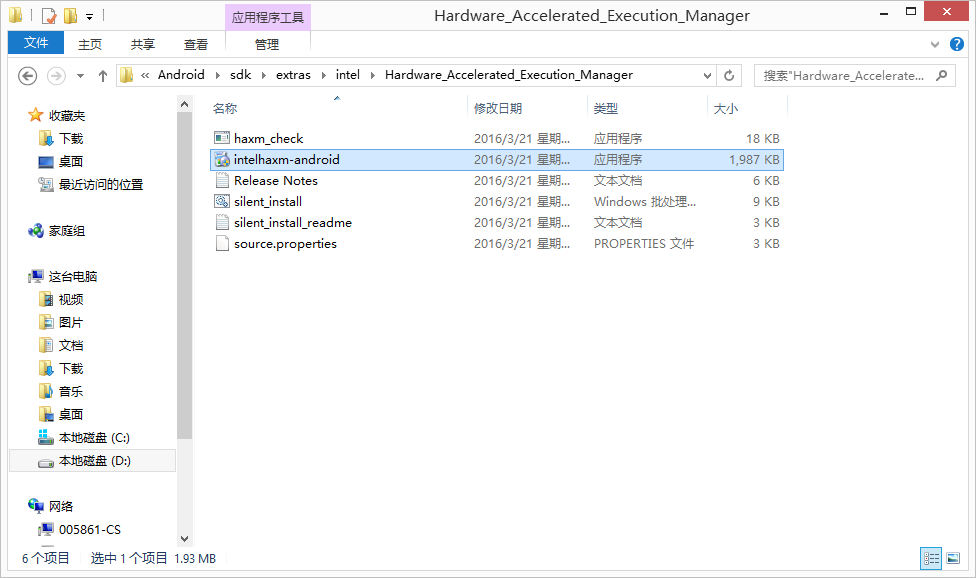Select the 管理 application tools tab
Viewport: 976px width, 578px height.
click(268, 44)
